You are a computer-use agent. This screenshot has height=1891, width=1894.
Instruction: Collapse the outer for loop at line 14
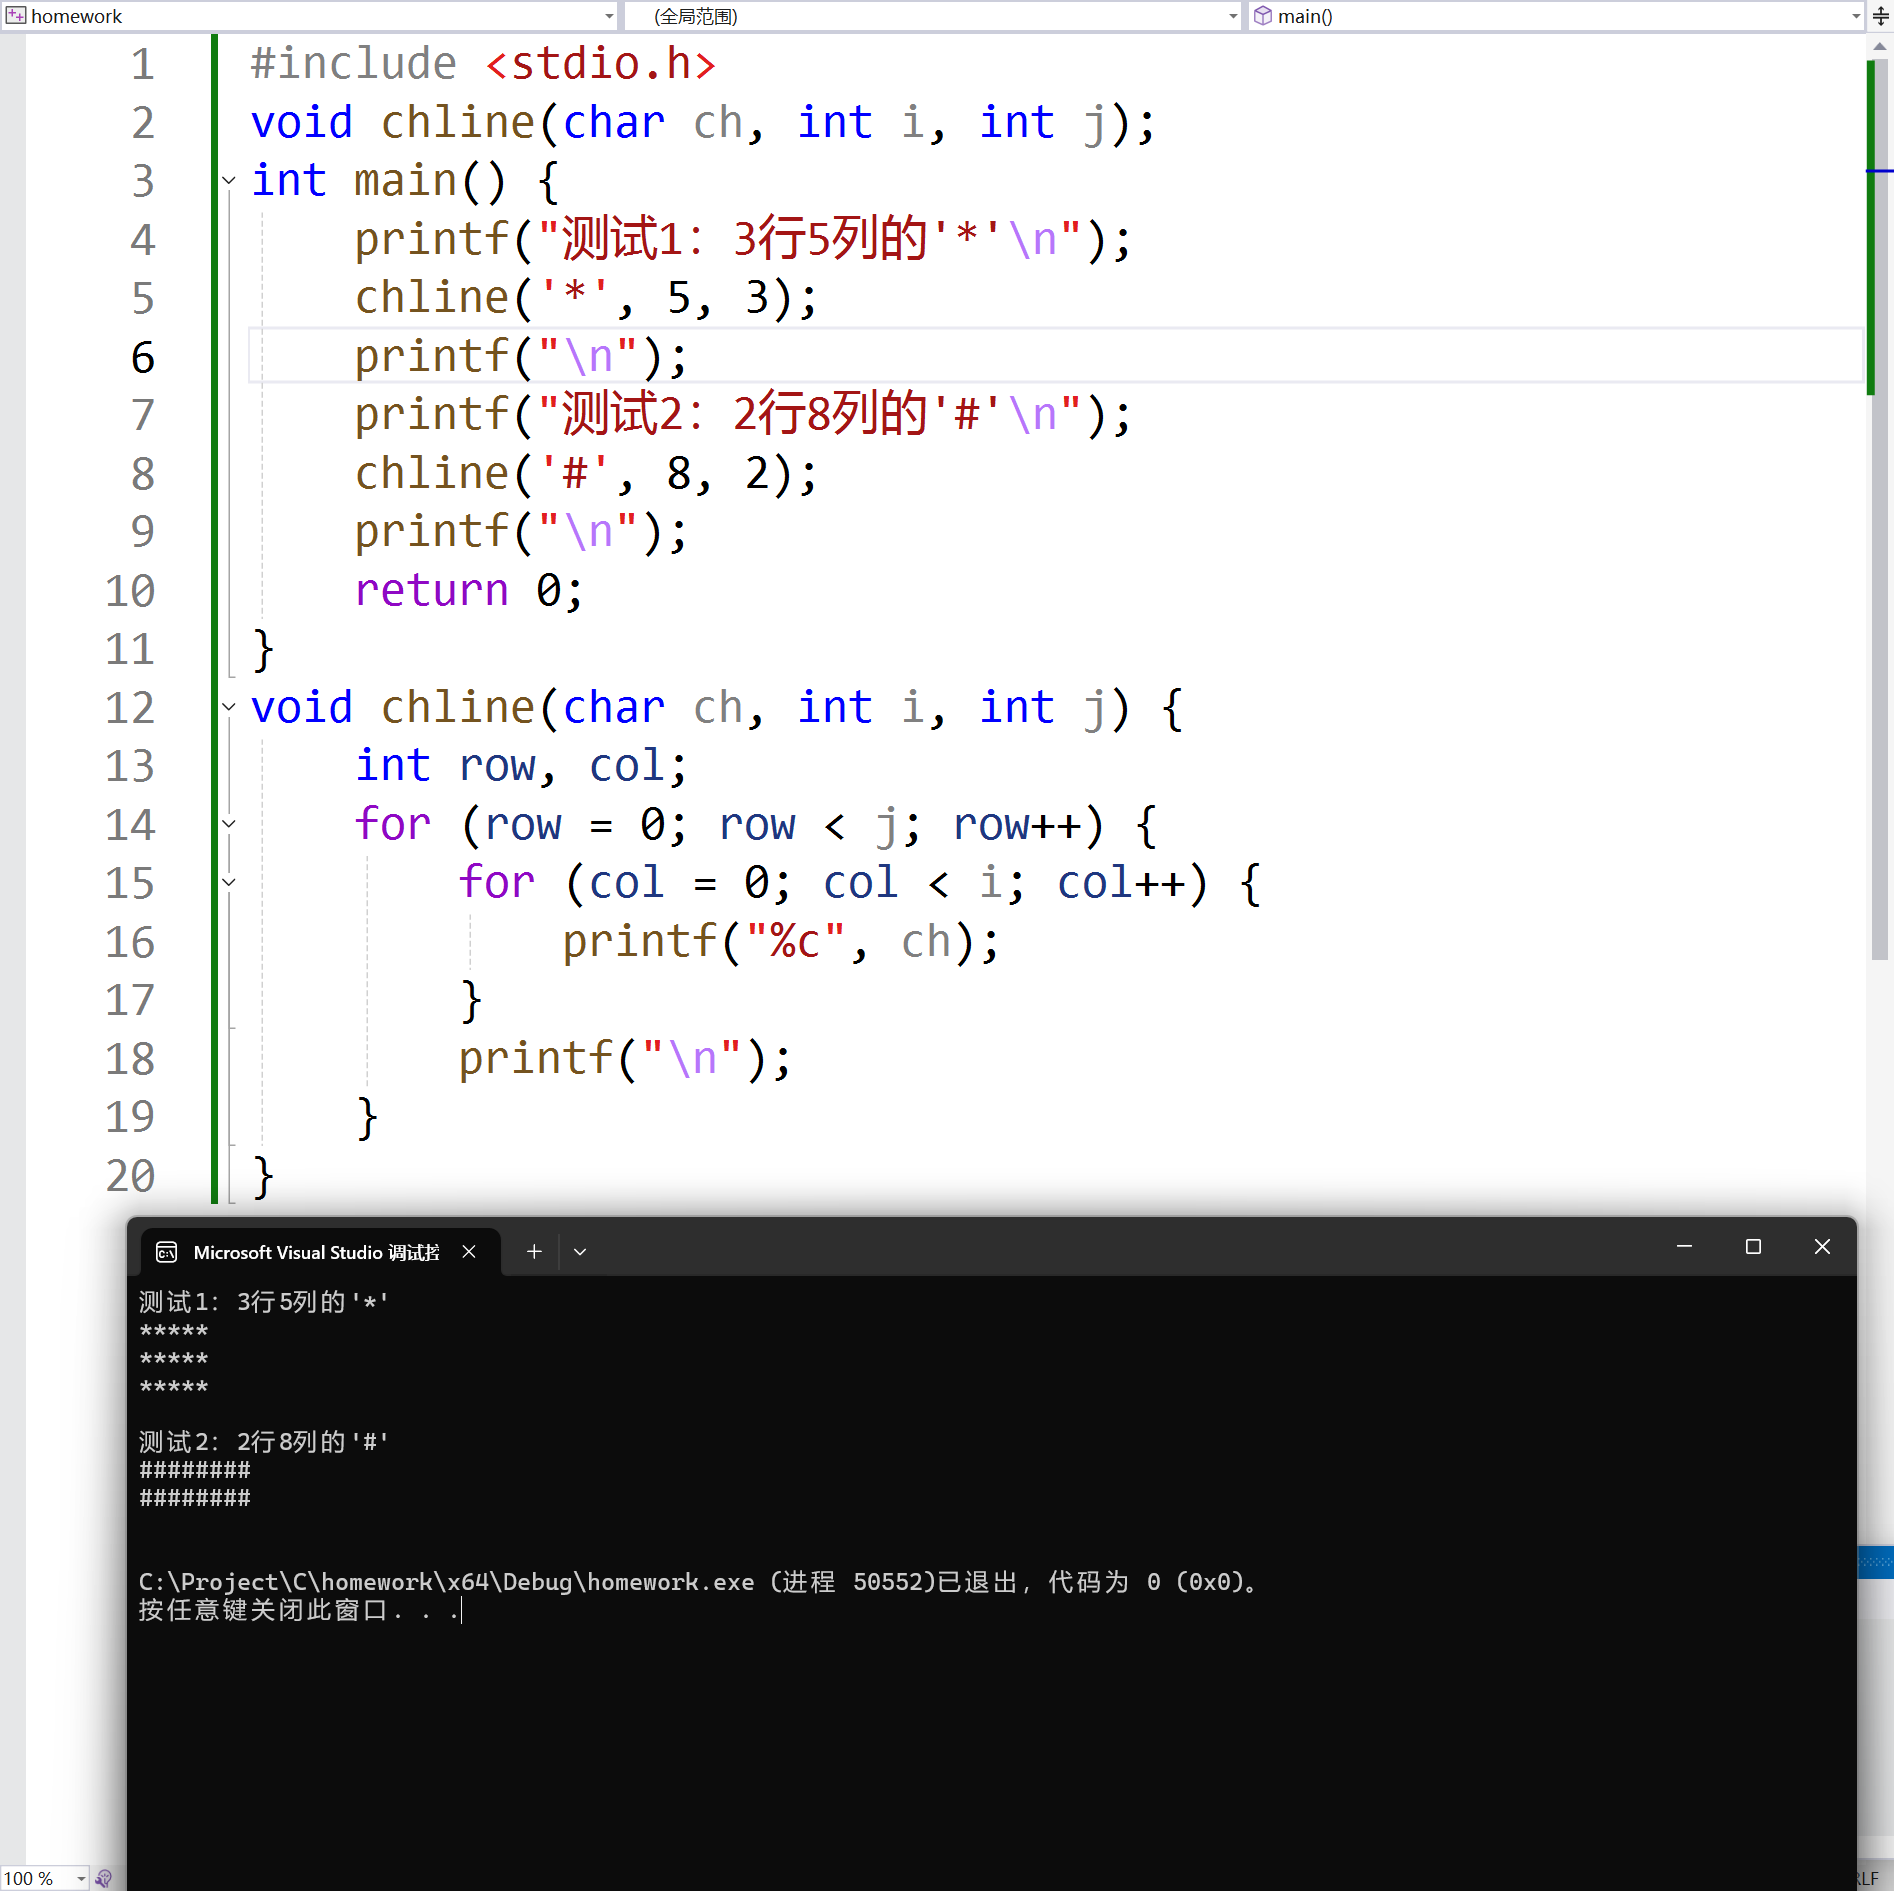pyautogui.click(x=229, y=824)
